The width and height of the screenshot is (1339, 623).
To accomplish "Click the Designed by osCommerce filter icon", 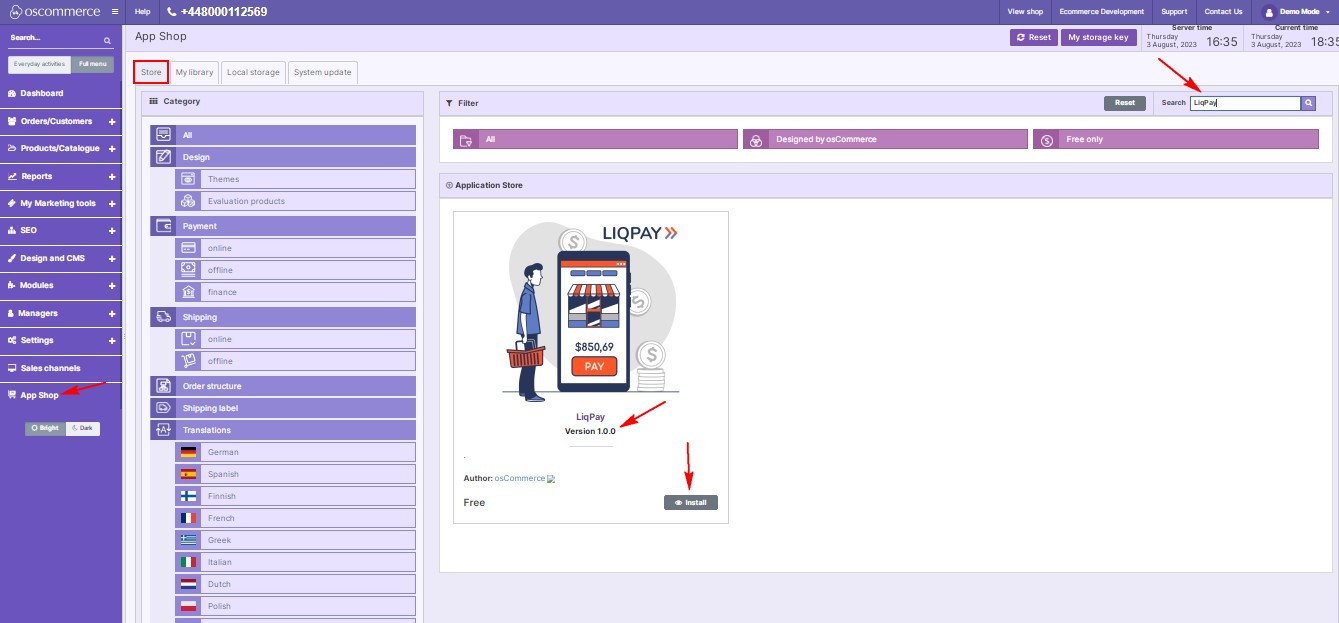I will point(756,140).
